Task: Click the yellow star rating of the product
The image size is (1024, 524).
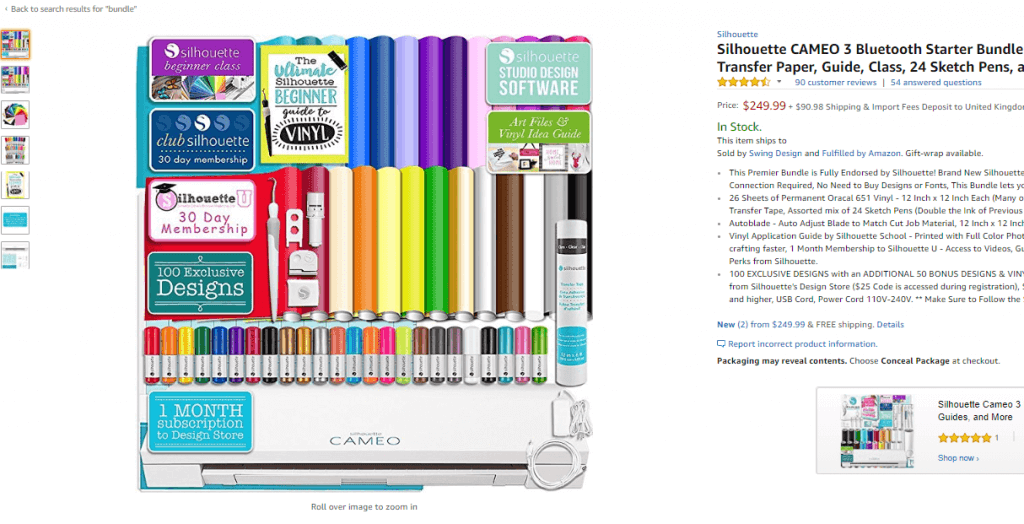Action: [x=744, y=82]
